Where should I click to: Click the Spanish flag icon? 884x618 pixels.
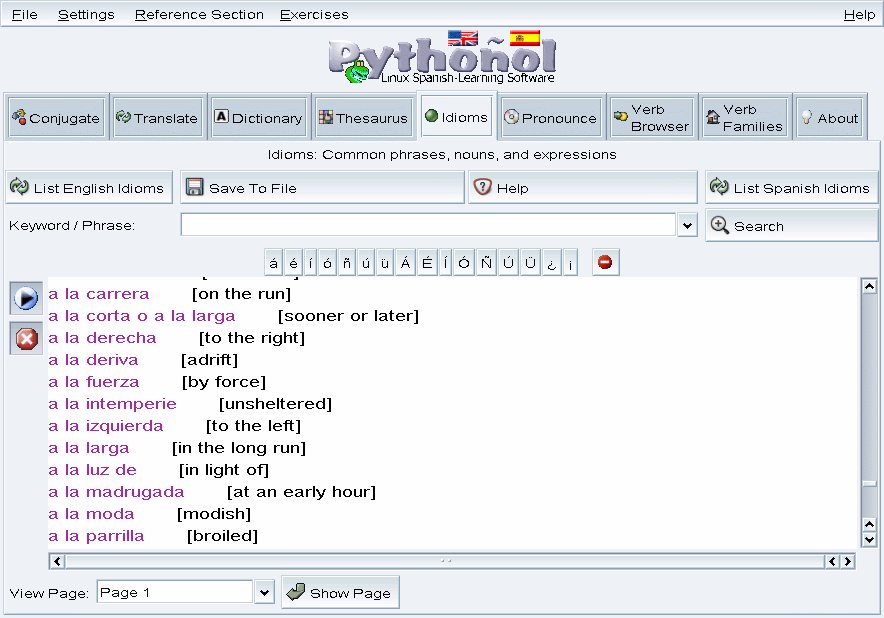point(524,38)
